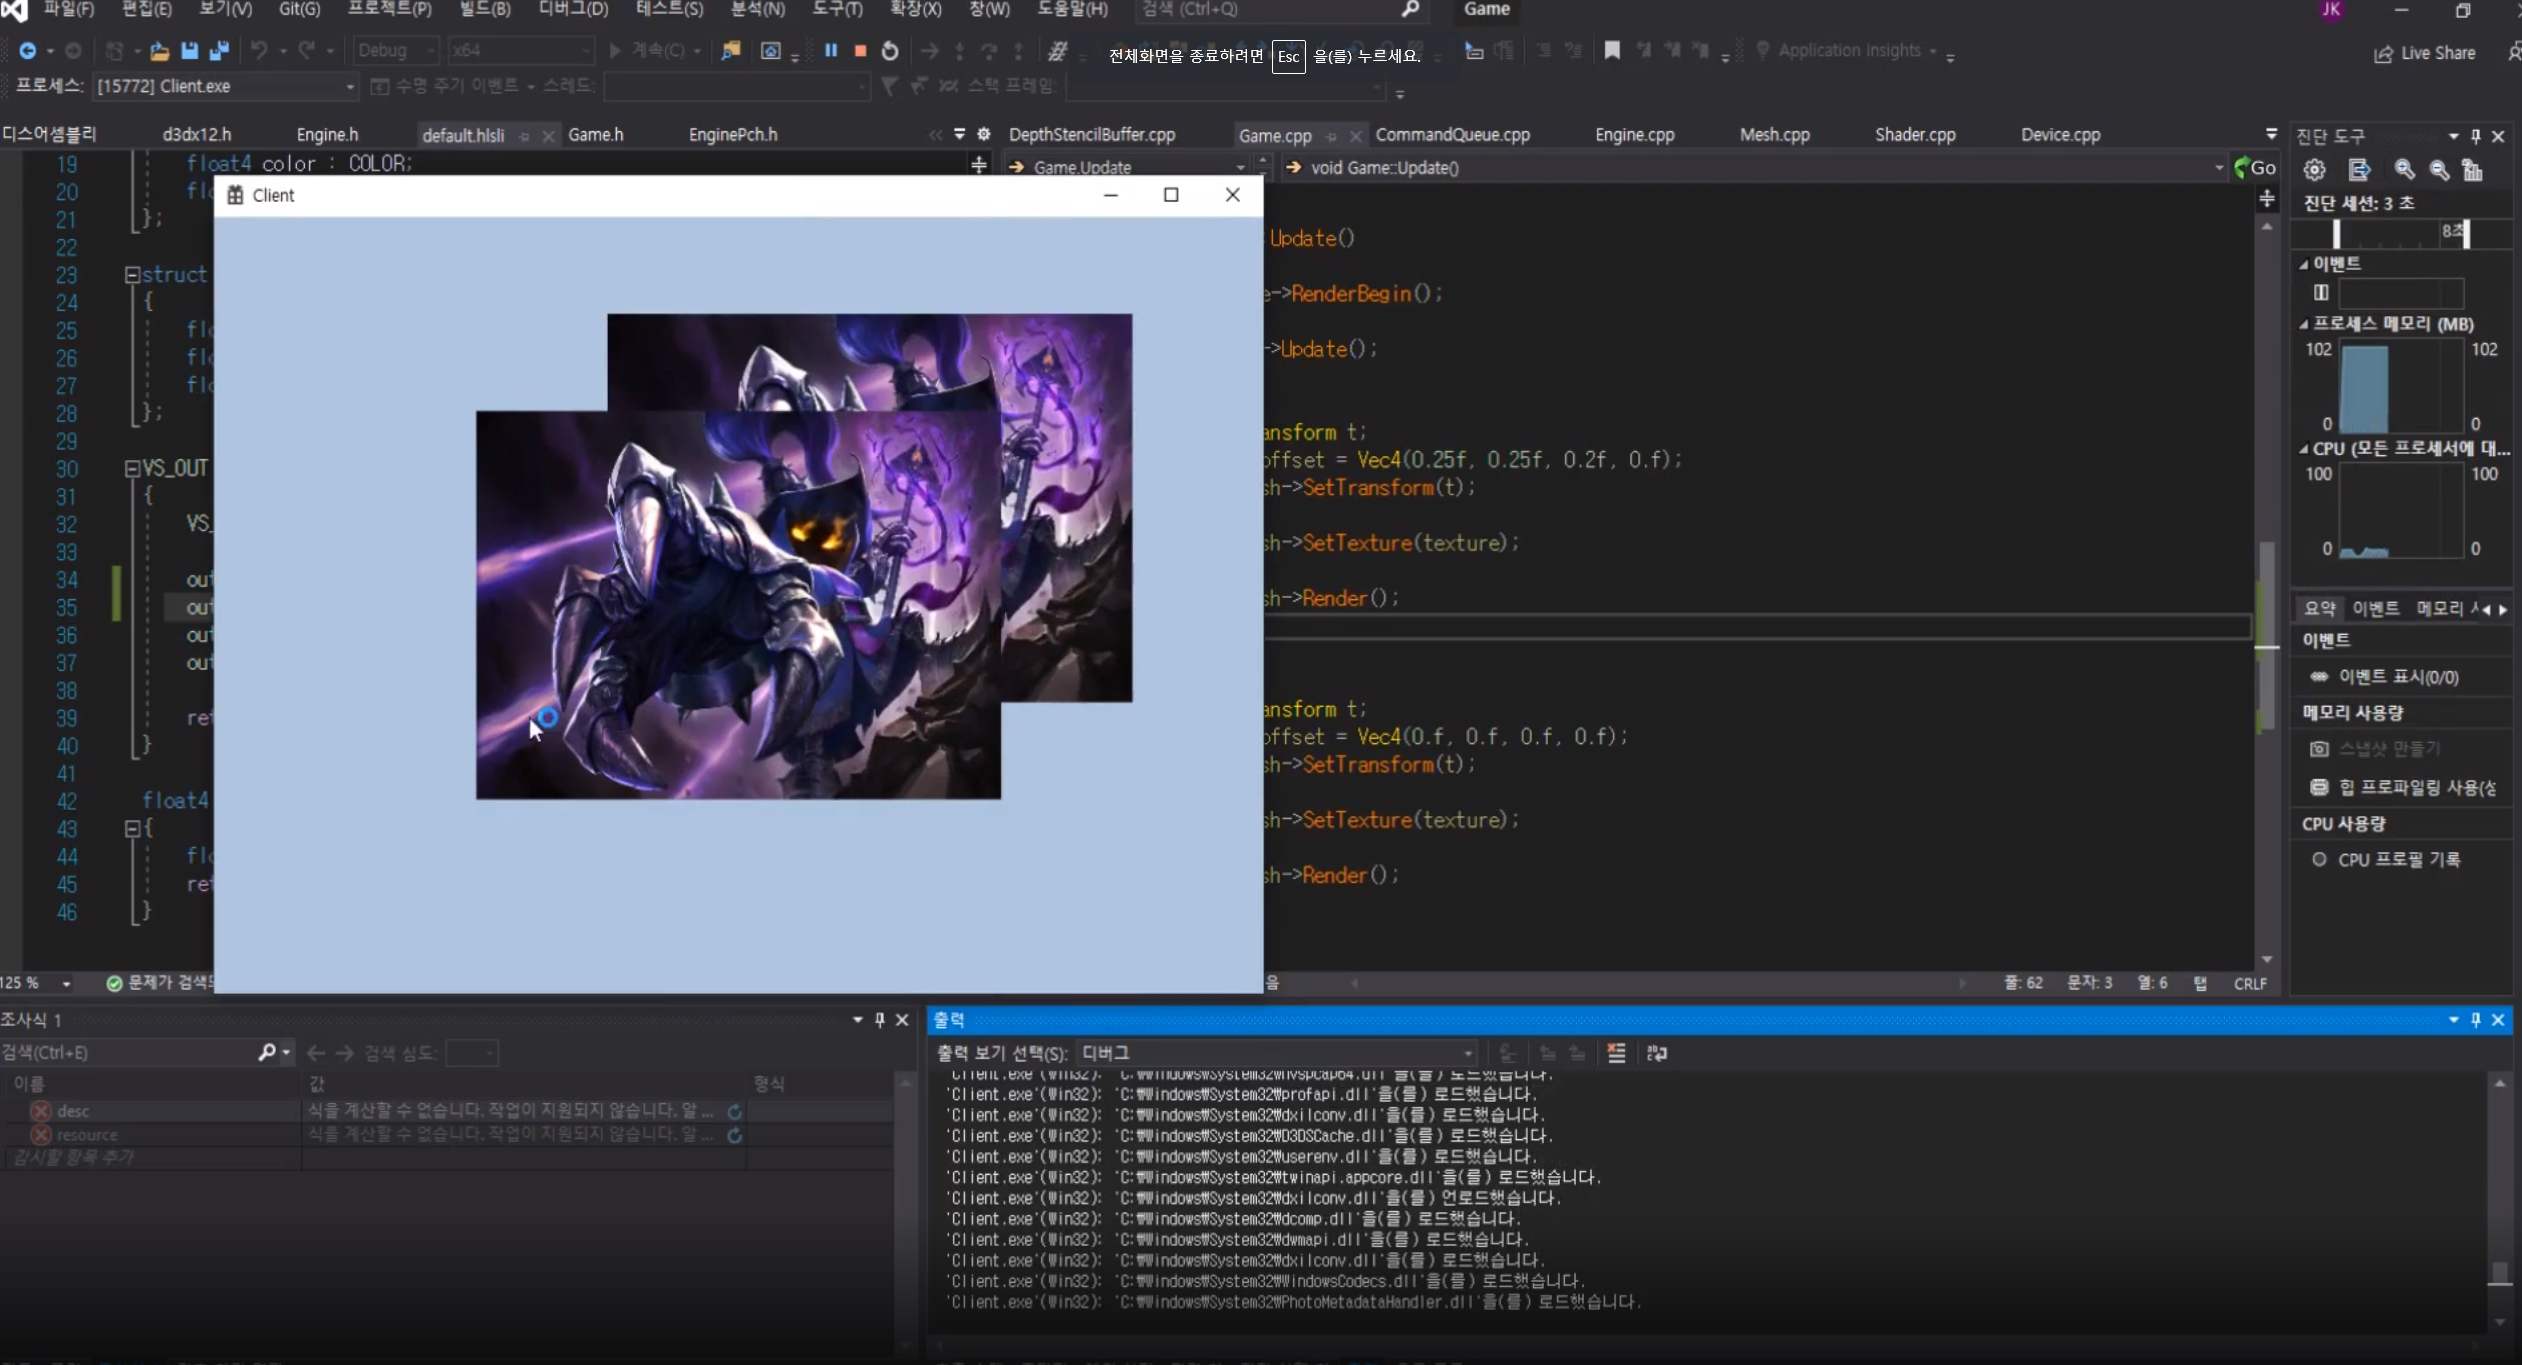Viewport: 2522px width, 1365px height.
Task: Open the 디버그(D) menu
Action: (573, 9)
